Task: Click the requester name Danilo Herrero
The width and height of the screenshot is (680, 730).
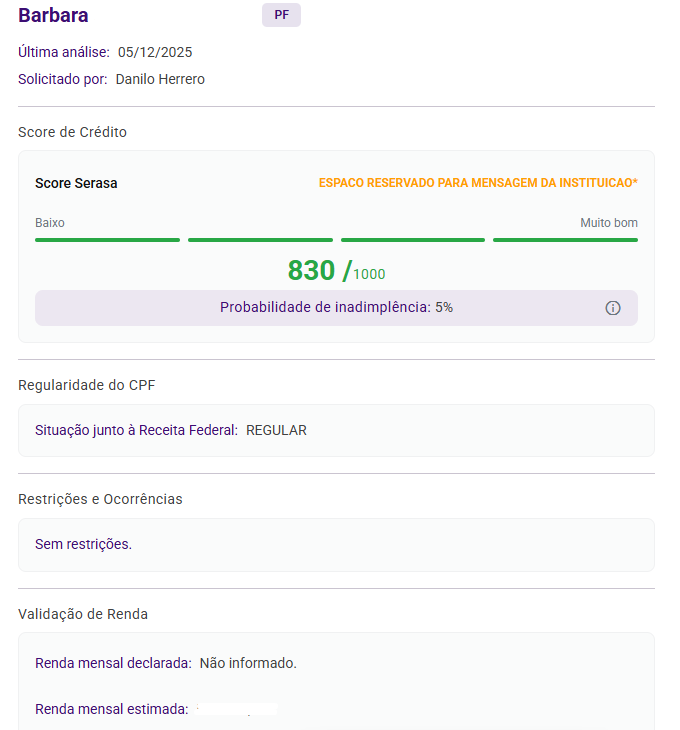Action: click(160, 79)
